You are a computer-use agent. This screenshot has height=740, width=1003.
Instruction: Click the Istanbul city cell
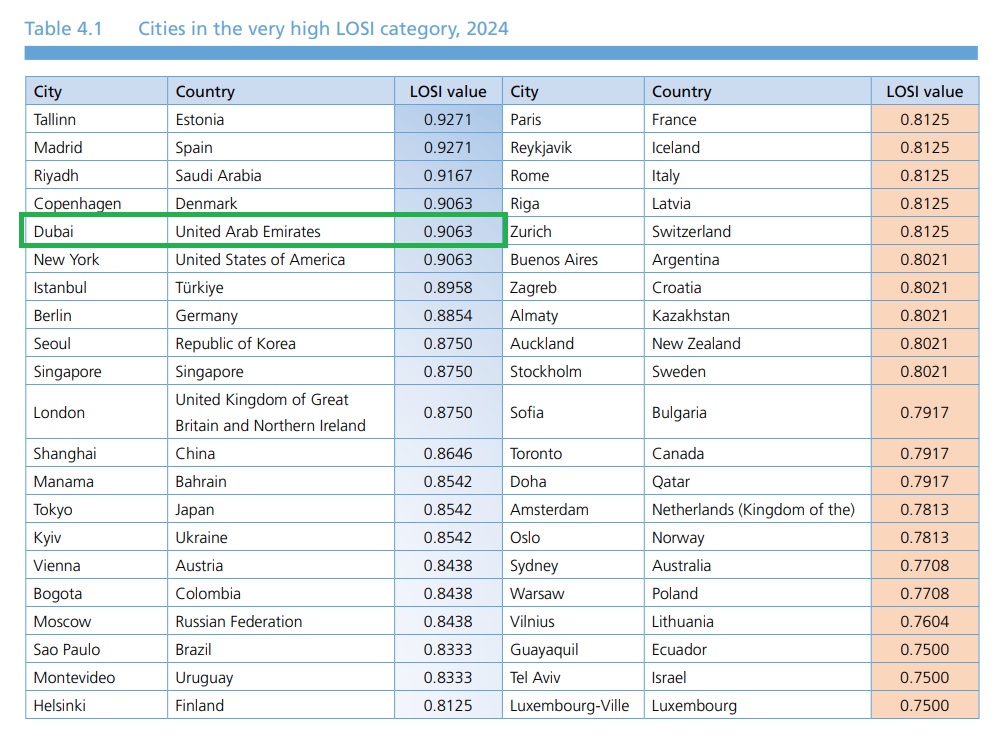(60, 287)
